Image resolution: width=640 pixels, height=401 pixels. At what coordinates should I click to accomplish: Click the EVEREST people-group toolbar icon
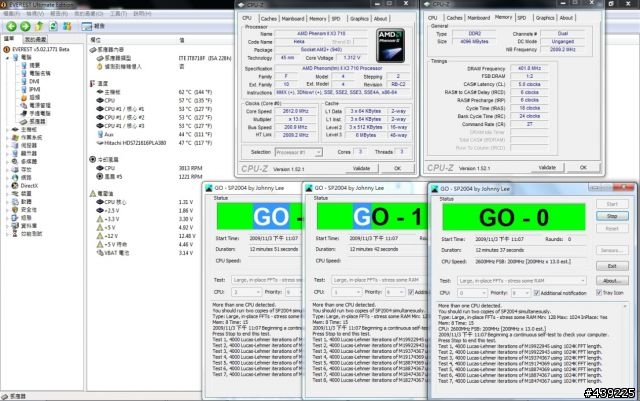coord(67,27)
